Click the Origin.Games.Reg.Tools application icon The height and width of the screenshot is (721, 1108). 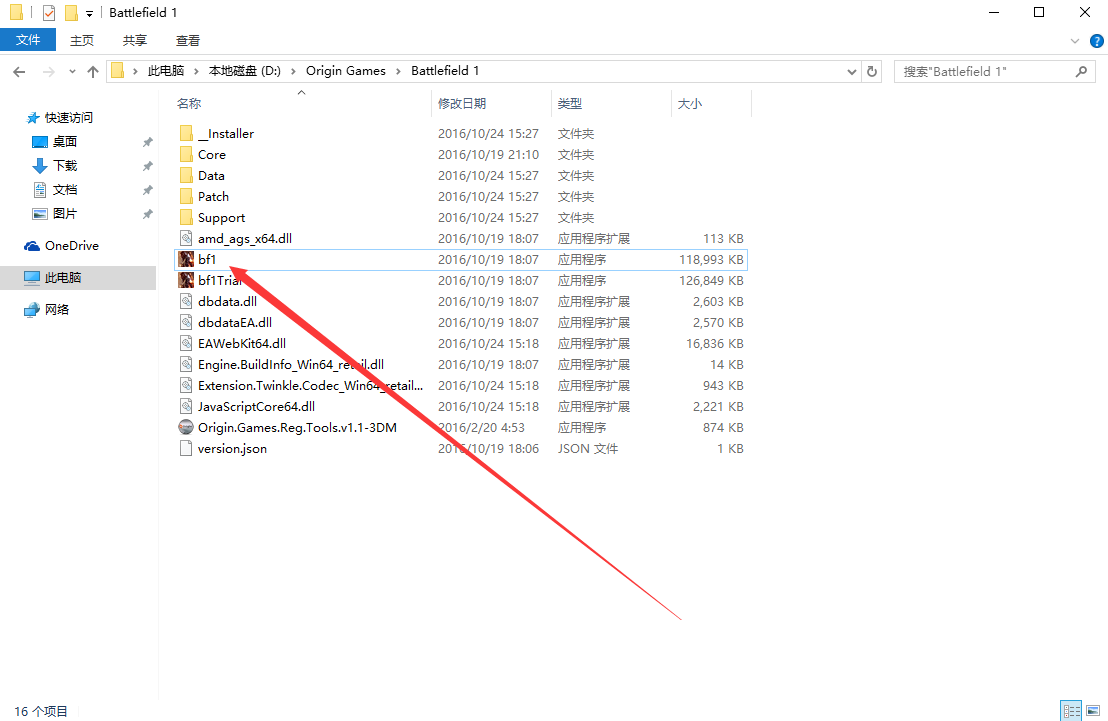186,427
